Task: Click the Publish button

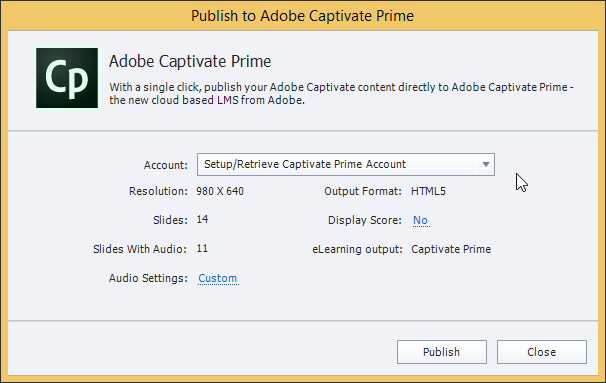Action: (441, 352)
